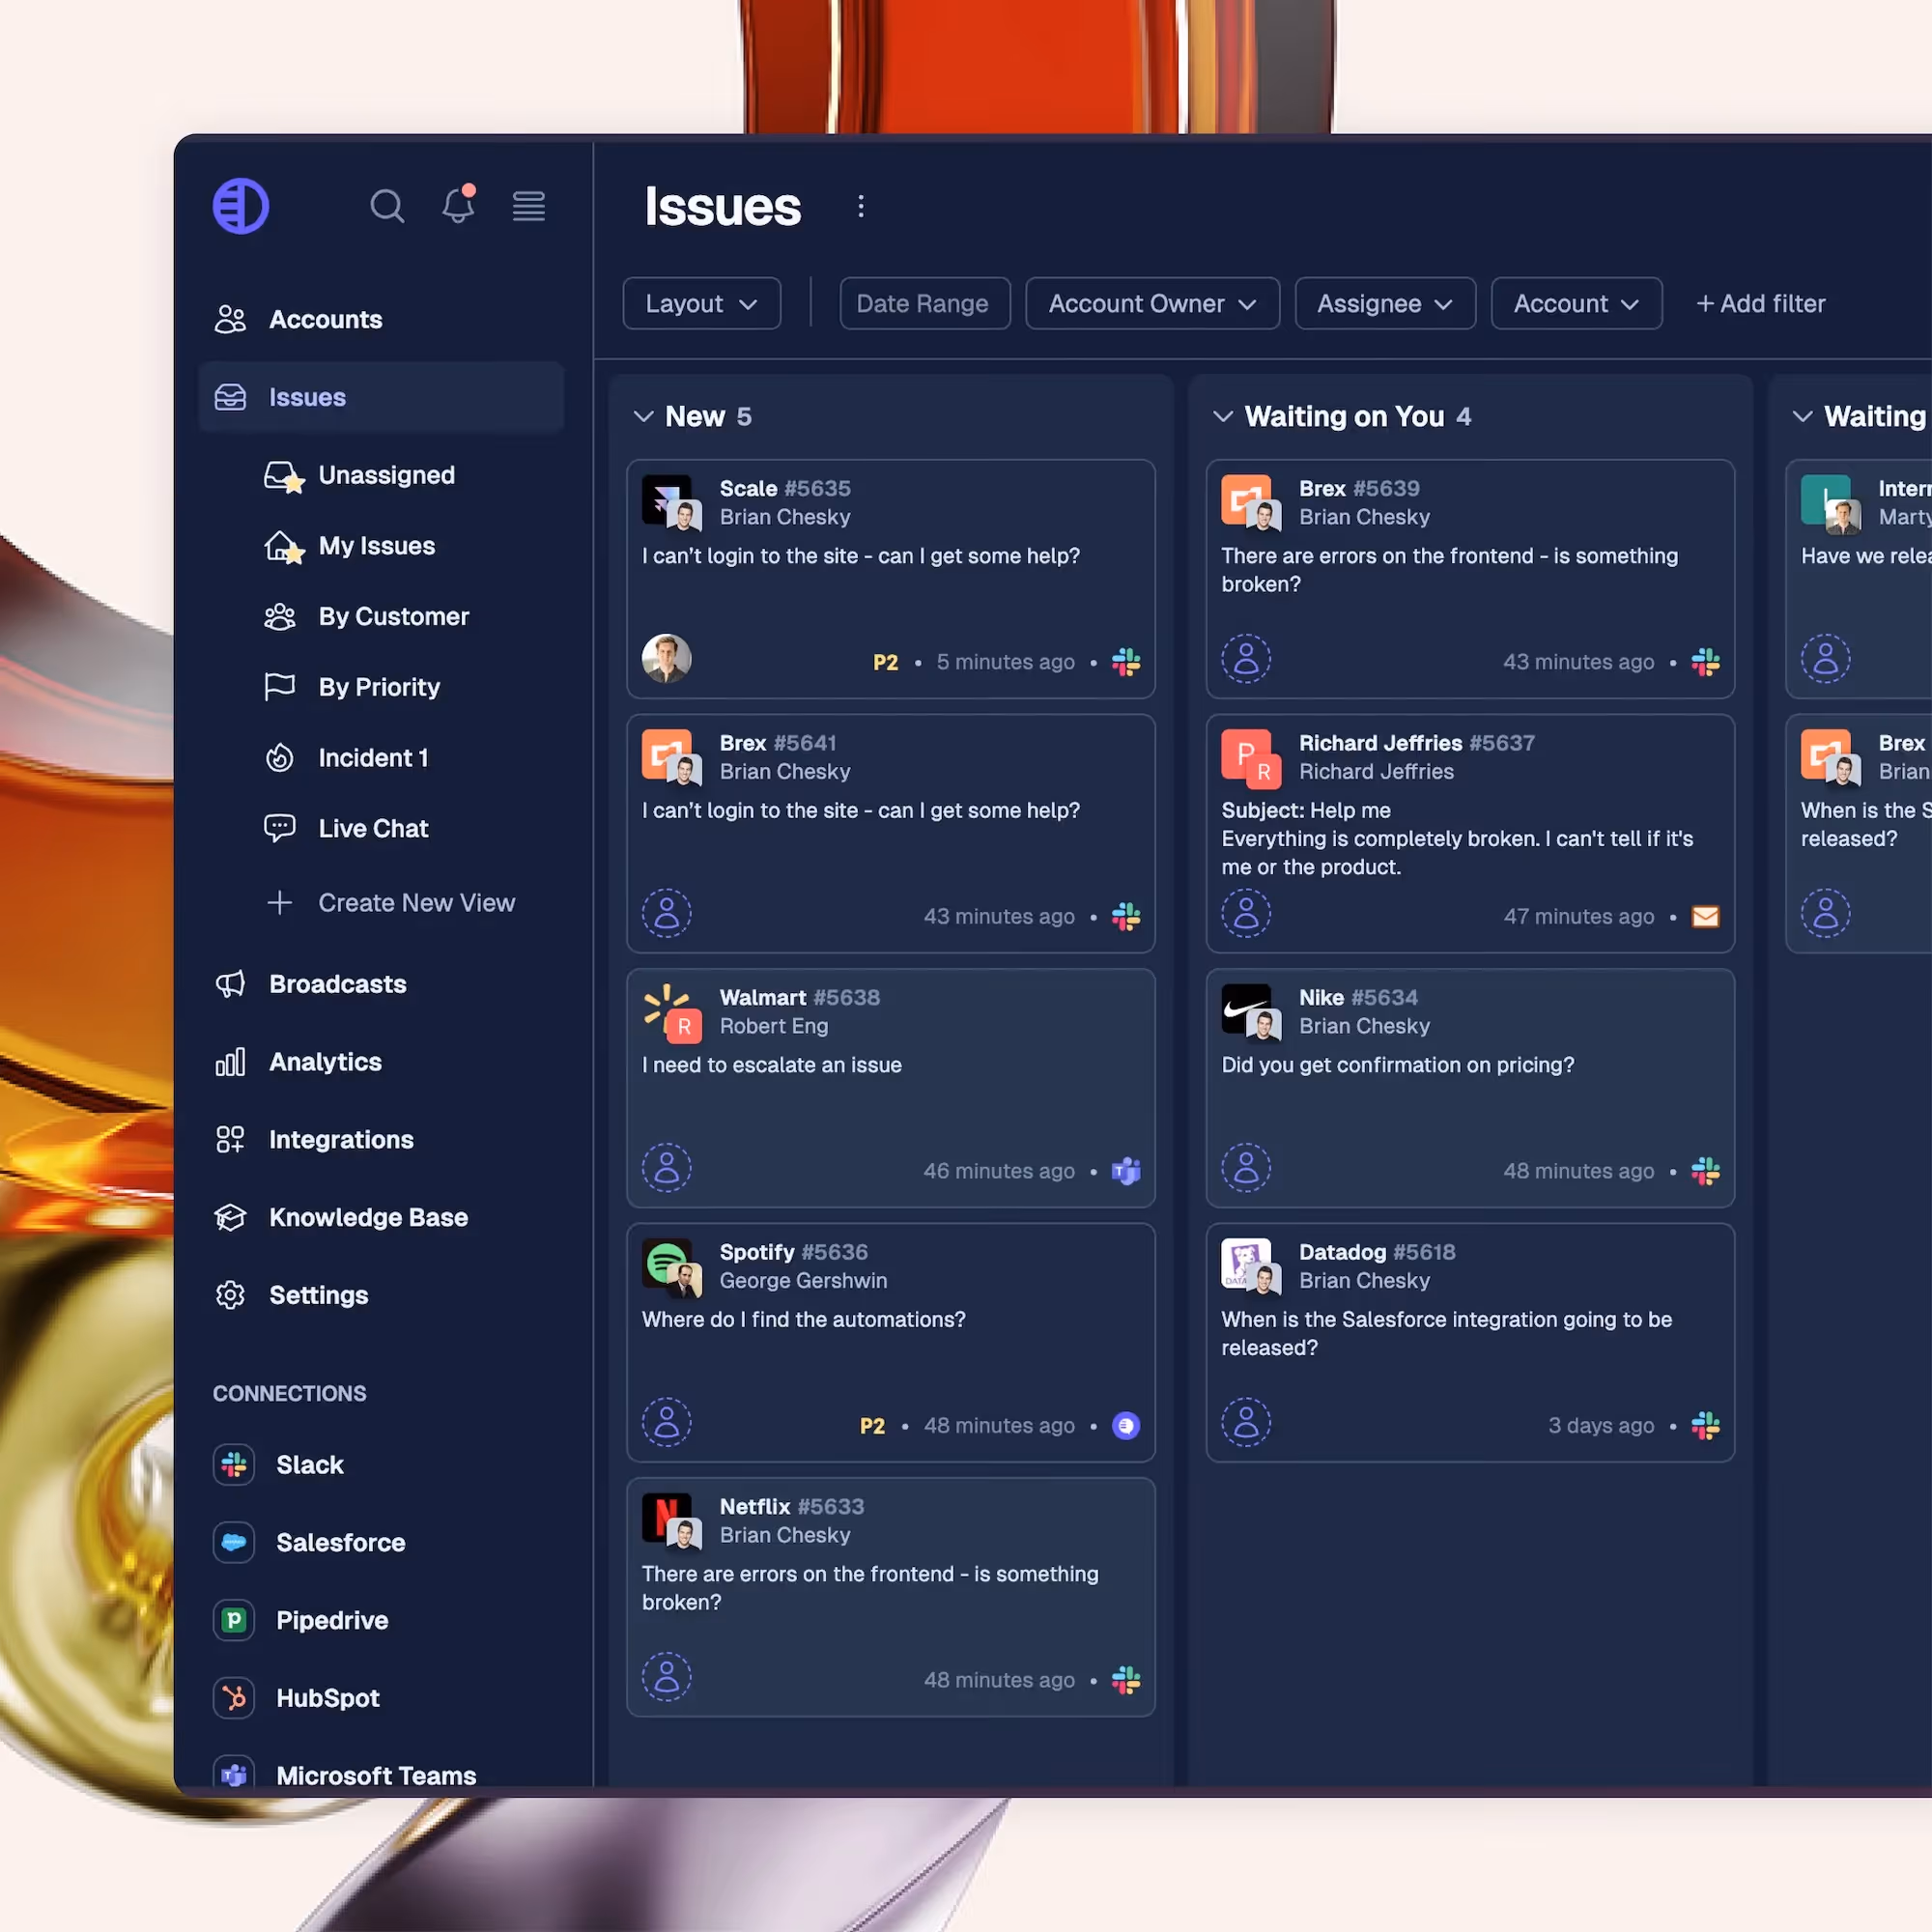Click Create New View

pyautogui.click(x=390, y=903)
